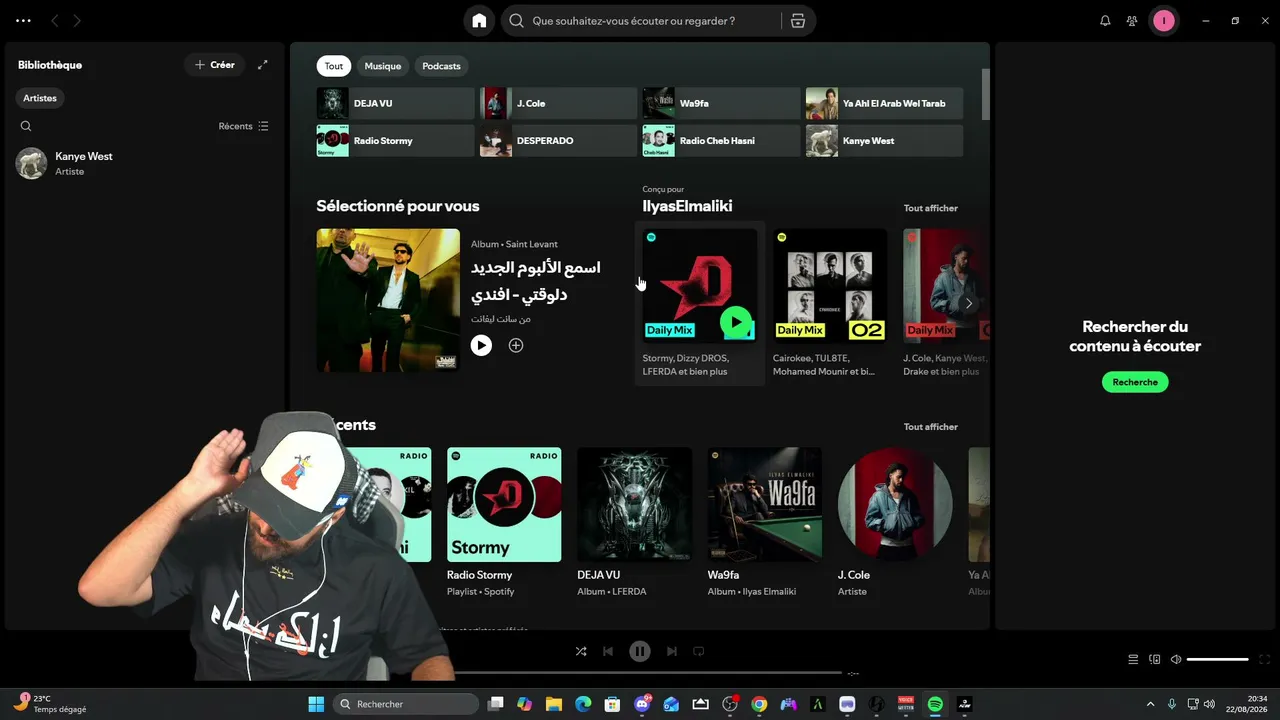
Task: Open Ya Ahl El Arab Wel Tarab tile
Action: [885, 103]
